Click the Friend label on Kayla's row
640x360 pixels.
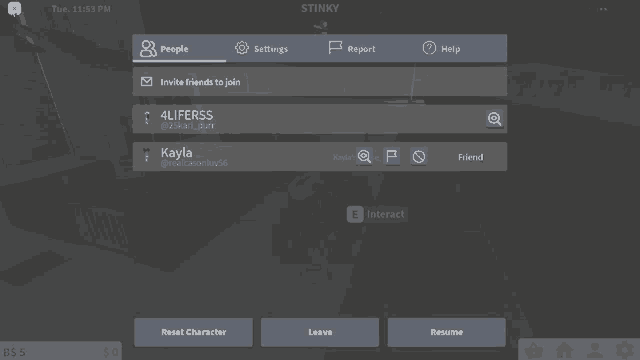(x=471, y=157)
